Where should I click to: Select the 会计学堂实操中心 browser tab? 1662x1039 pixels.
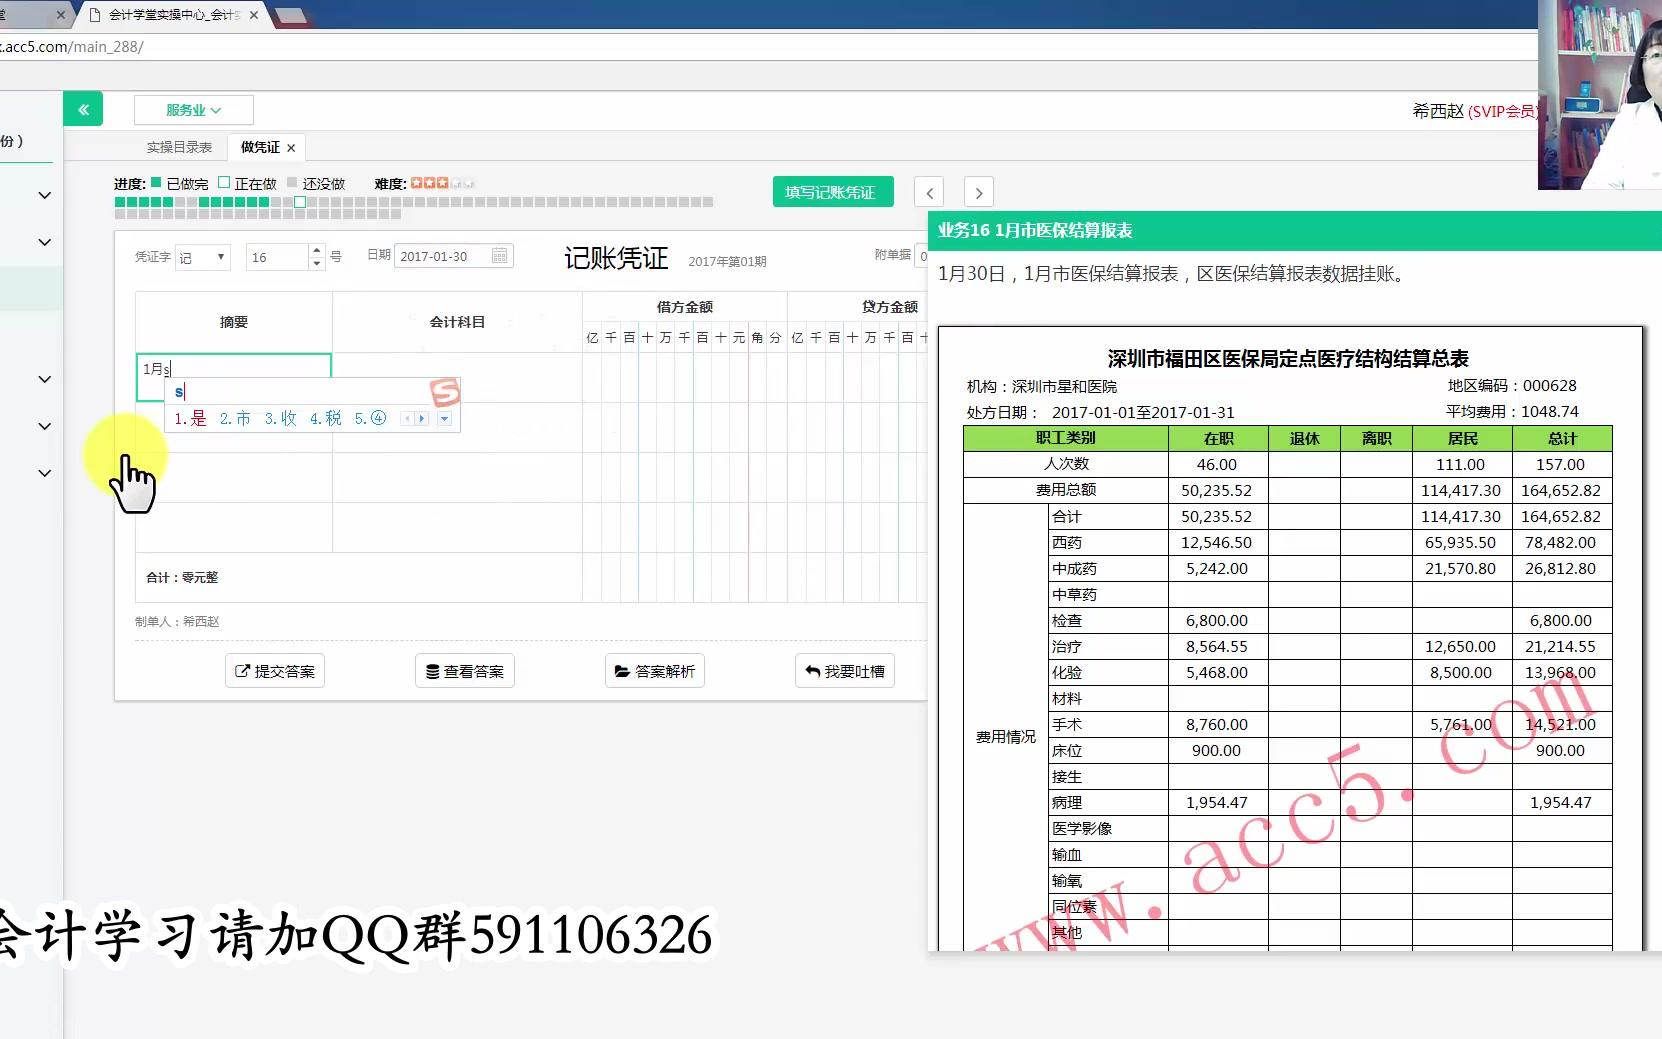(x=170, y=15)
